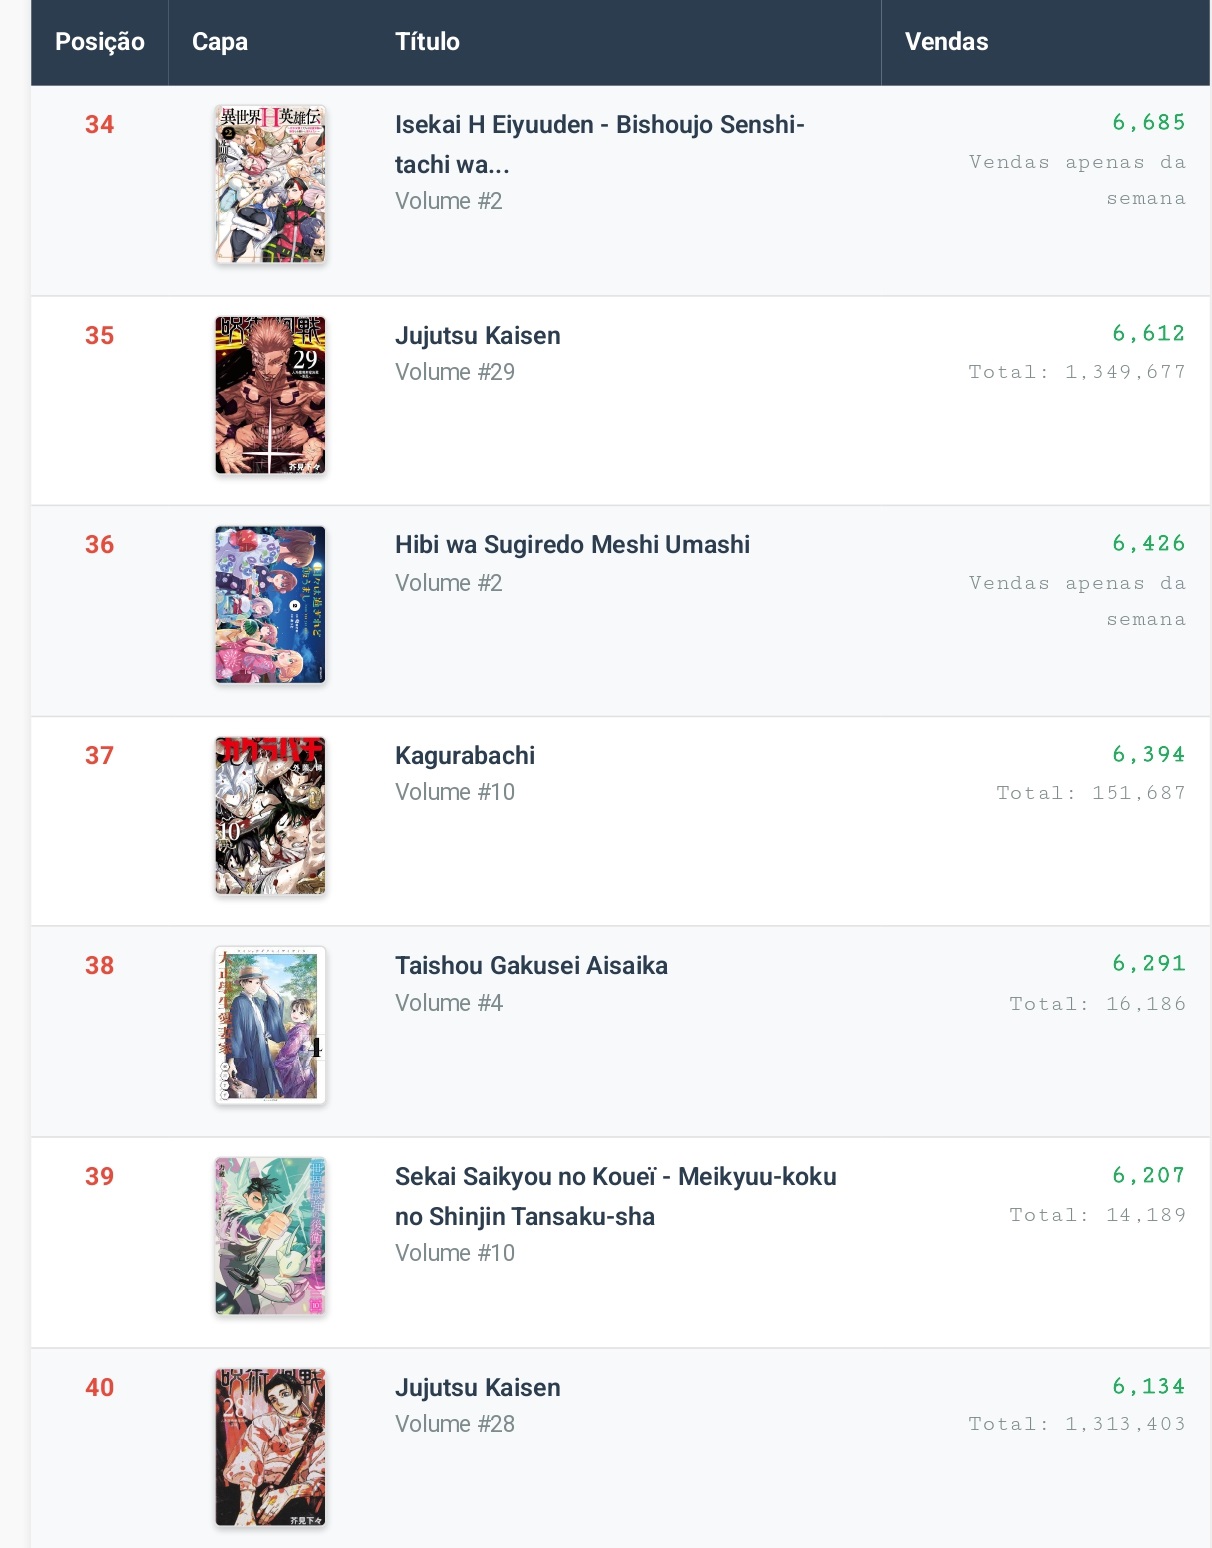Open the Isekai H Eiyuuden title link
This screenshot has width=1212, height=1548.
(599, 144)
